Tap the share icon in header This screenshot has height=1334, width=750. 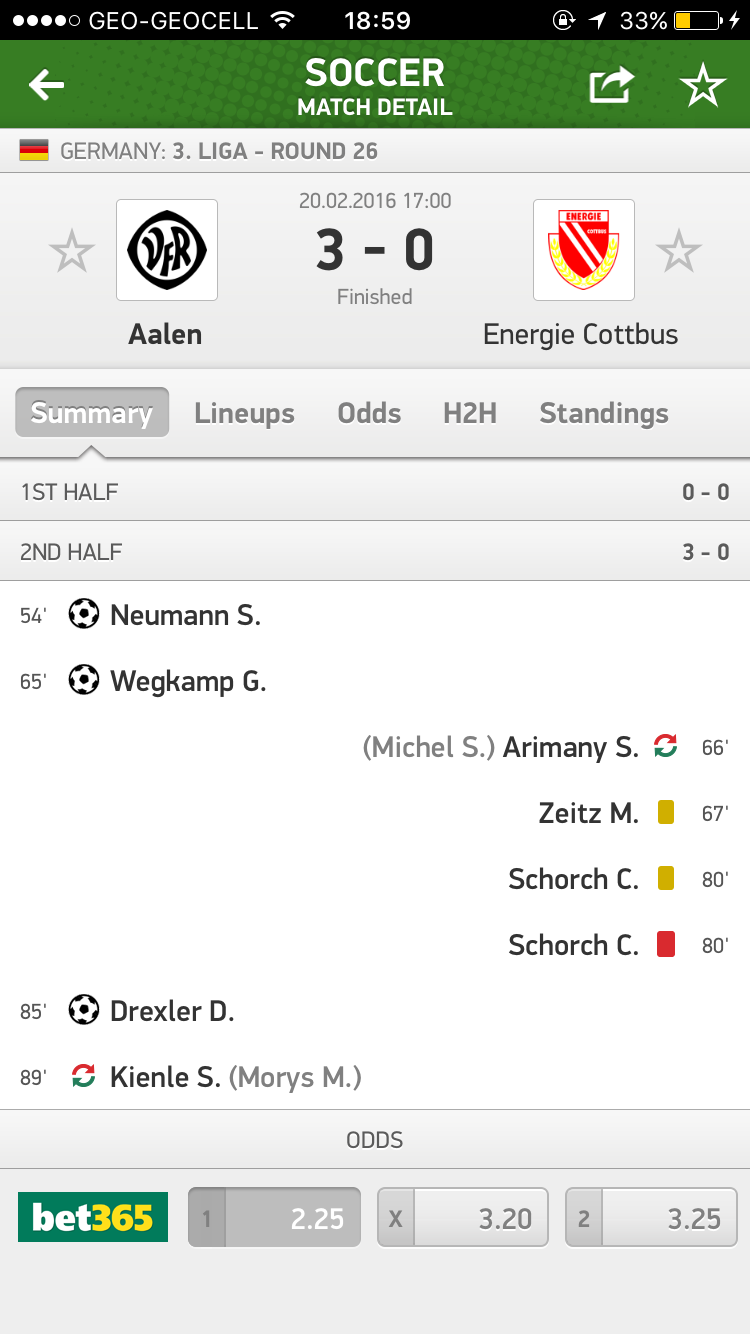click(611, 86)
